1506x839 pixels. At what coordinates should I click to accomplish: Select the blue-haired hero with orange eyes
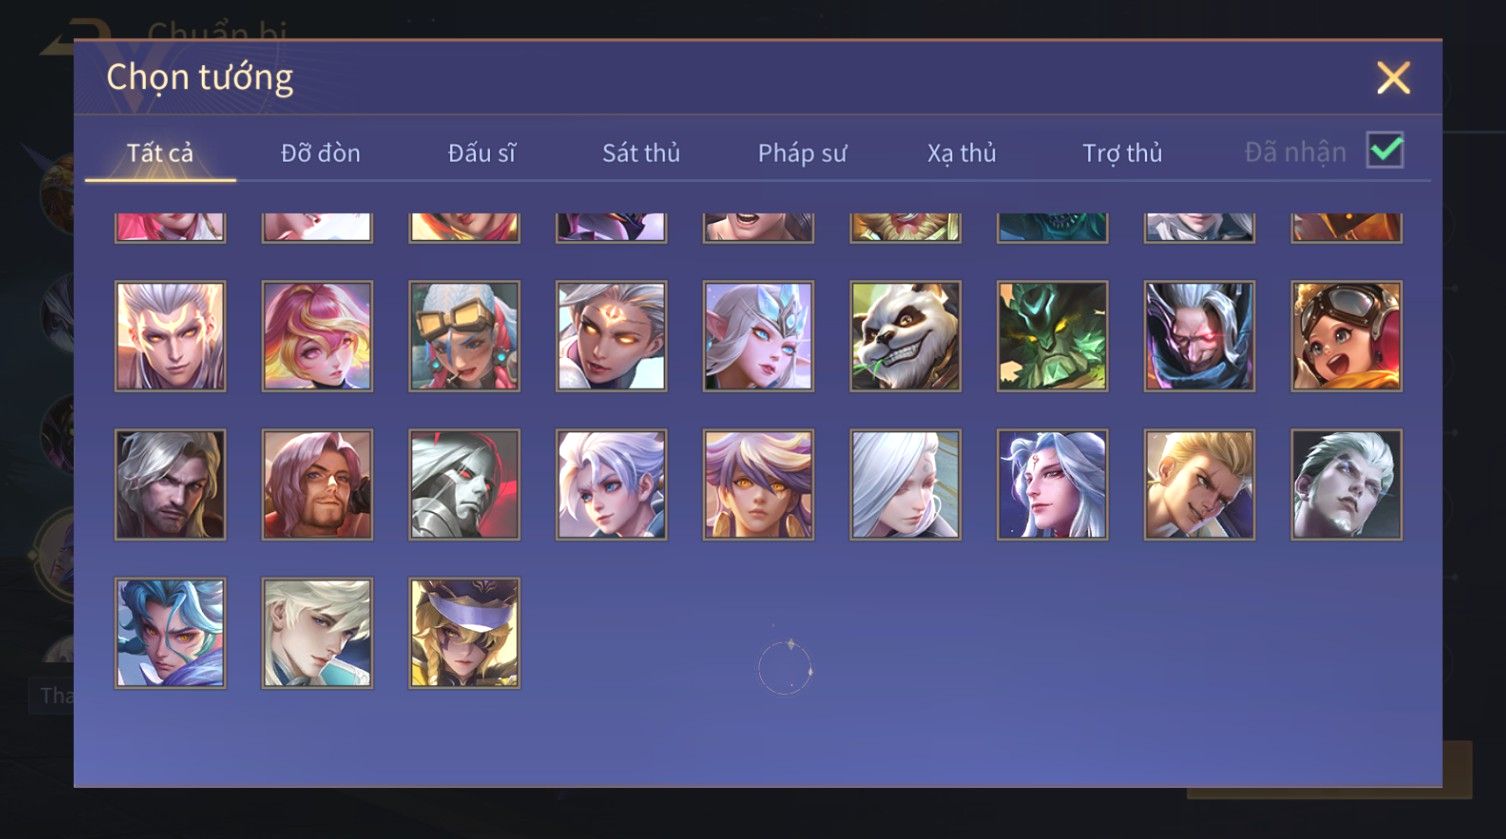(170, 633)
